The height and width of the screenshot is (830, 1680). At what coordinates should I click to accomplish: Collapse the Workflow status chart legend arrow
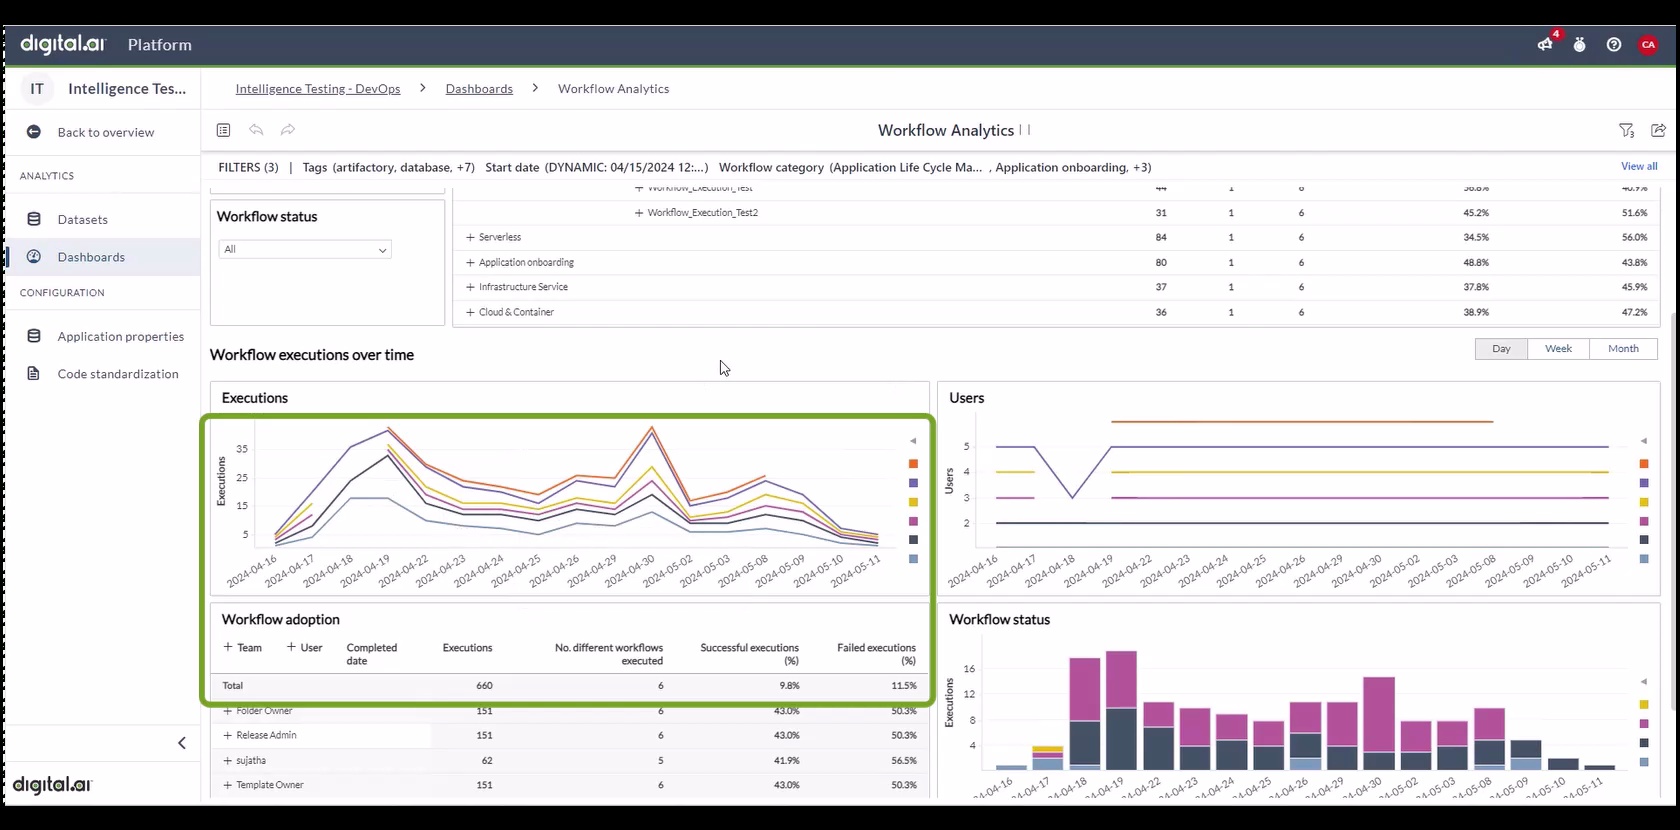pyautogui.click(x=1644, y=682)
